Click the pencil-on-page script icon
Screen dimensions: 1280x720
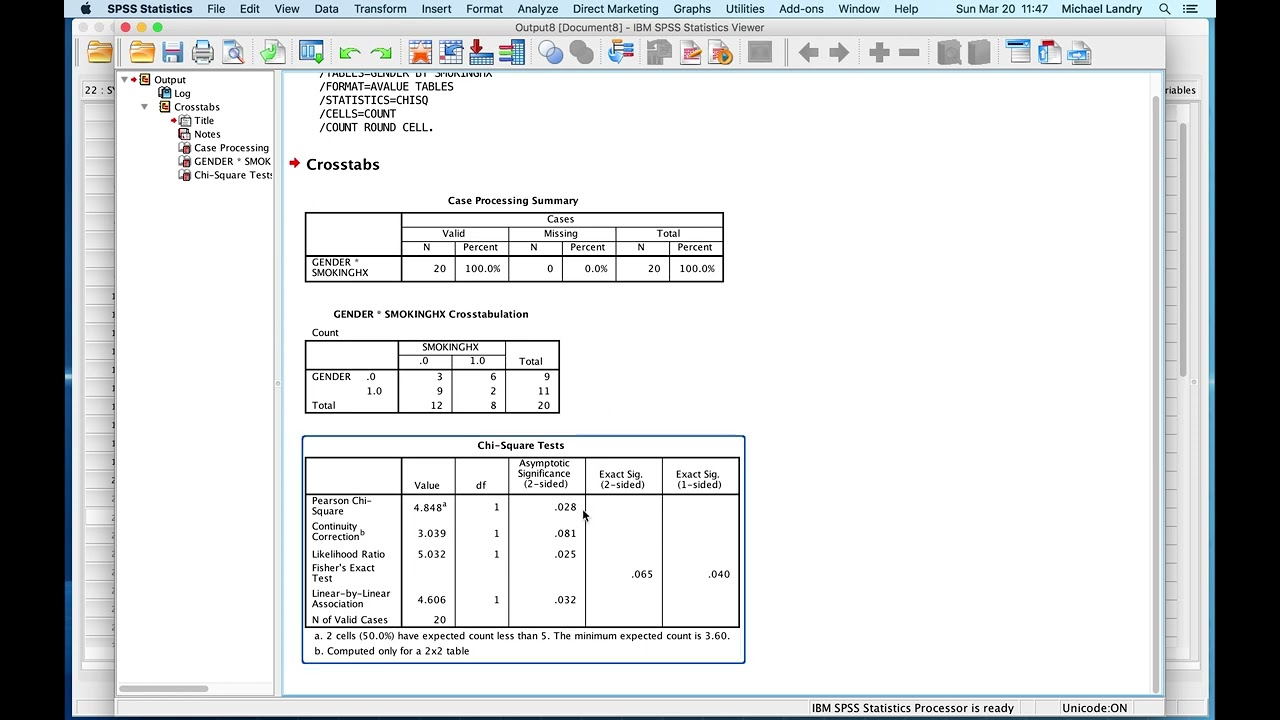(x=690, y=52)
